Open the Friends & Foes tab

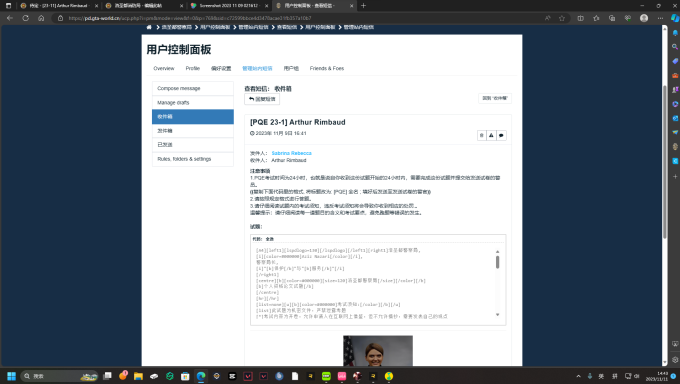pyautogui.click(x=327, y=69)
